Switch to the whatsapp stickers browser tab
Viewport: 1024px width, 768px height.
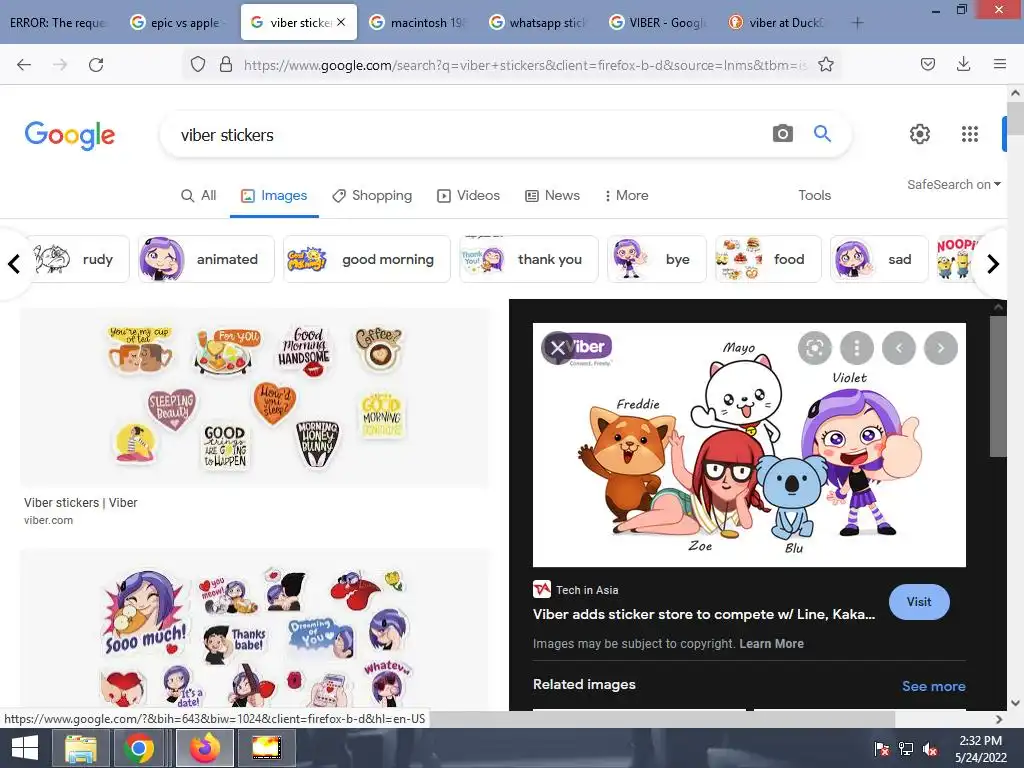click(x=539, y=23)
